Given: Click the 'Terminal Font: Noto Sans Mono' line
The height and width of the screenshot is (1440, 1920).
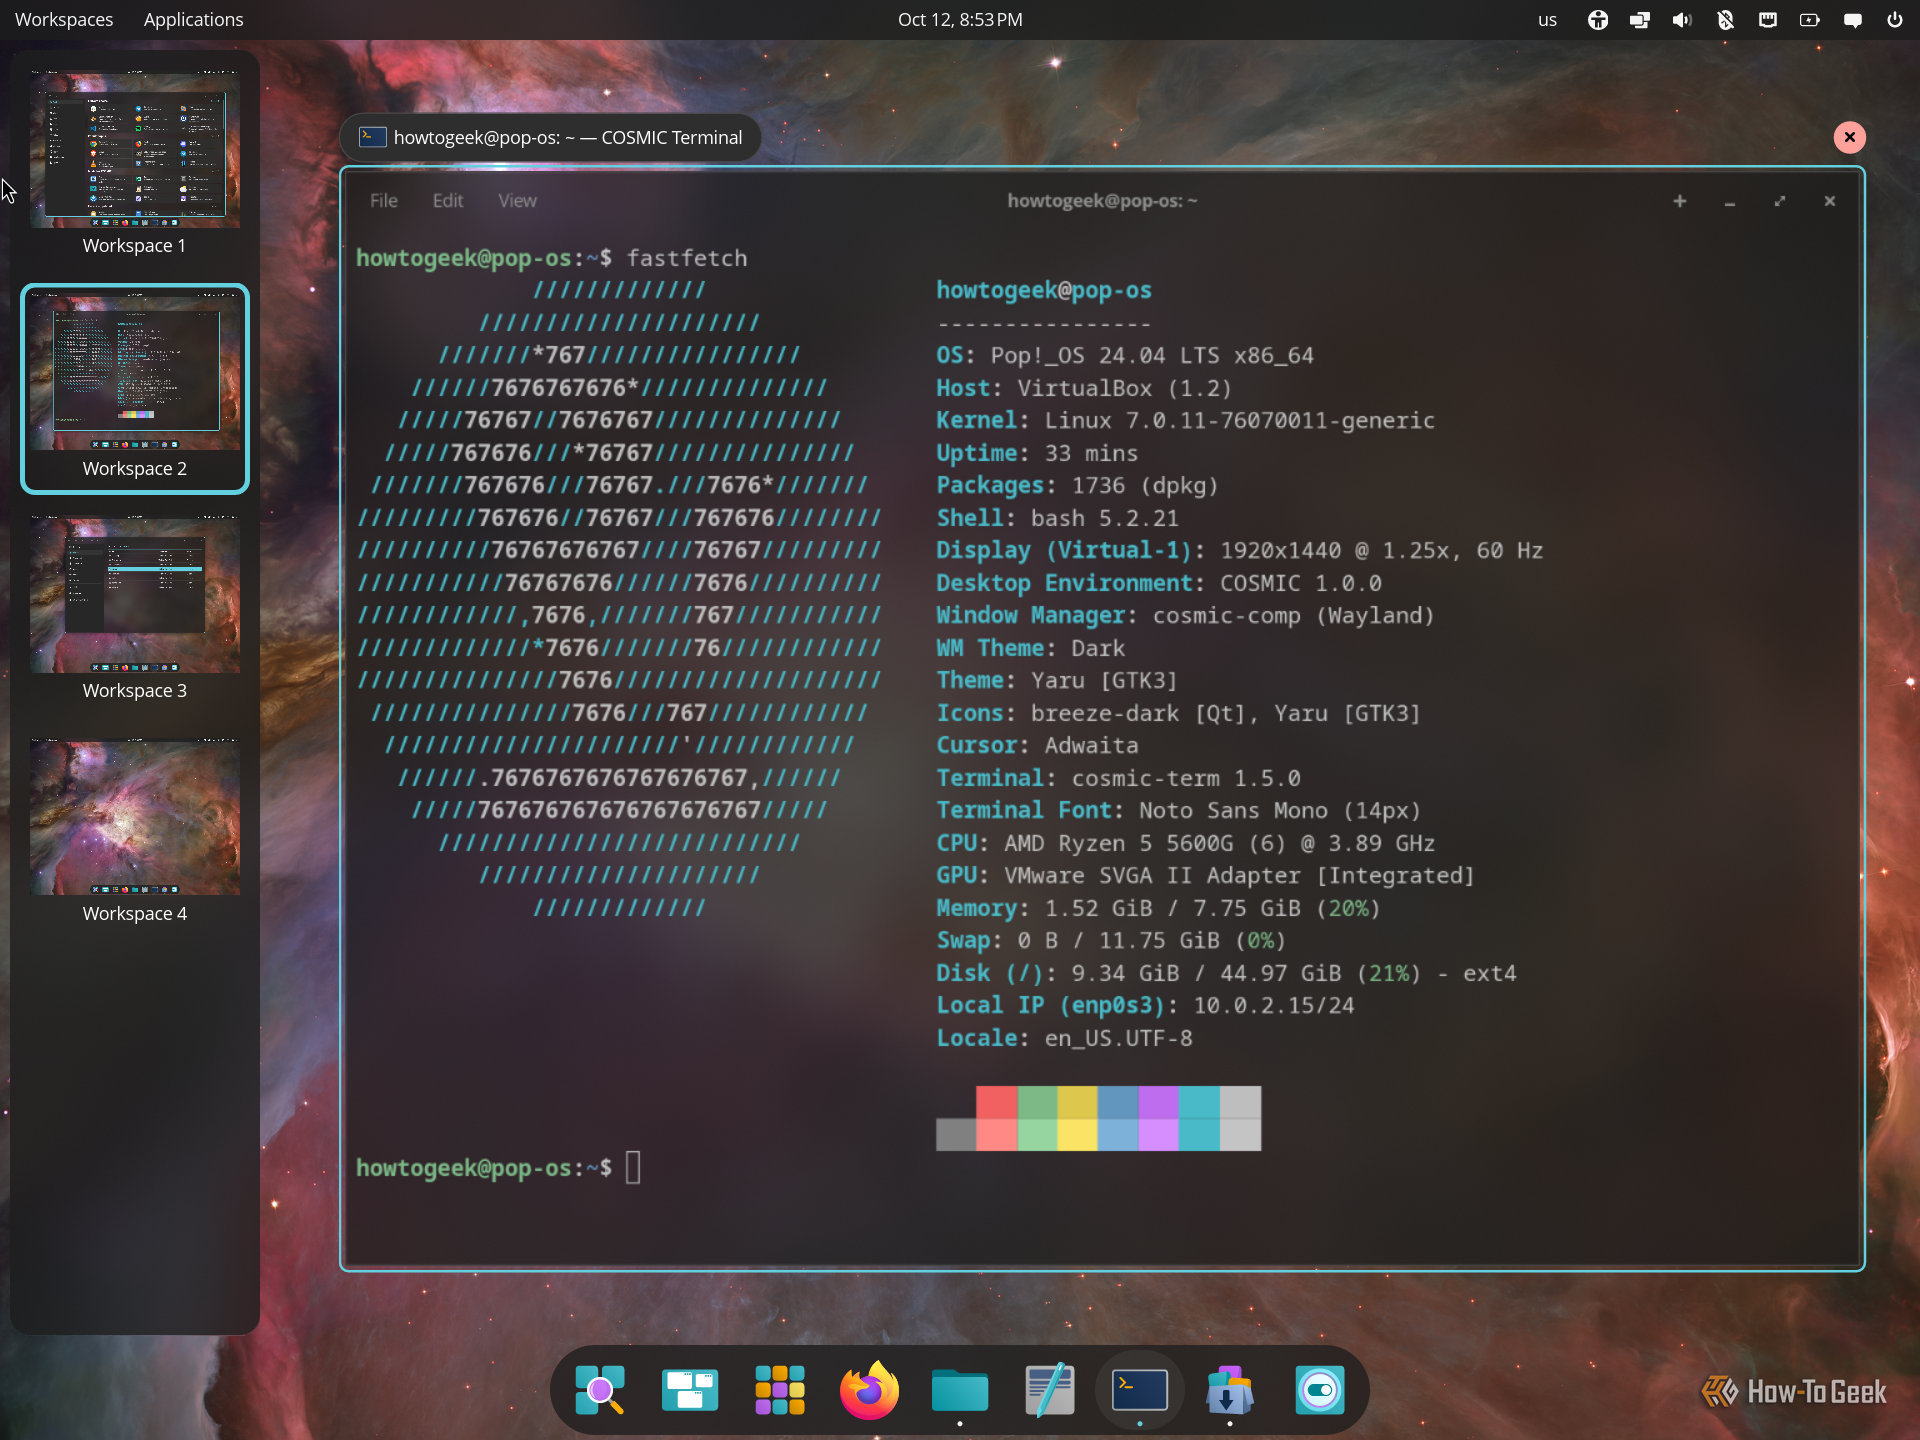Looking at the screenshot, I should pyautogui.click(x=1178, y=811).
